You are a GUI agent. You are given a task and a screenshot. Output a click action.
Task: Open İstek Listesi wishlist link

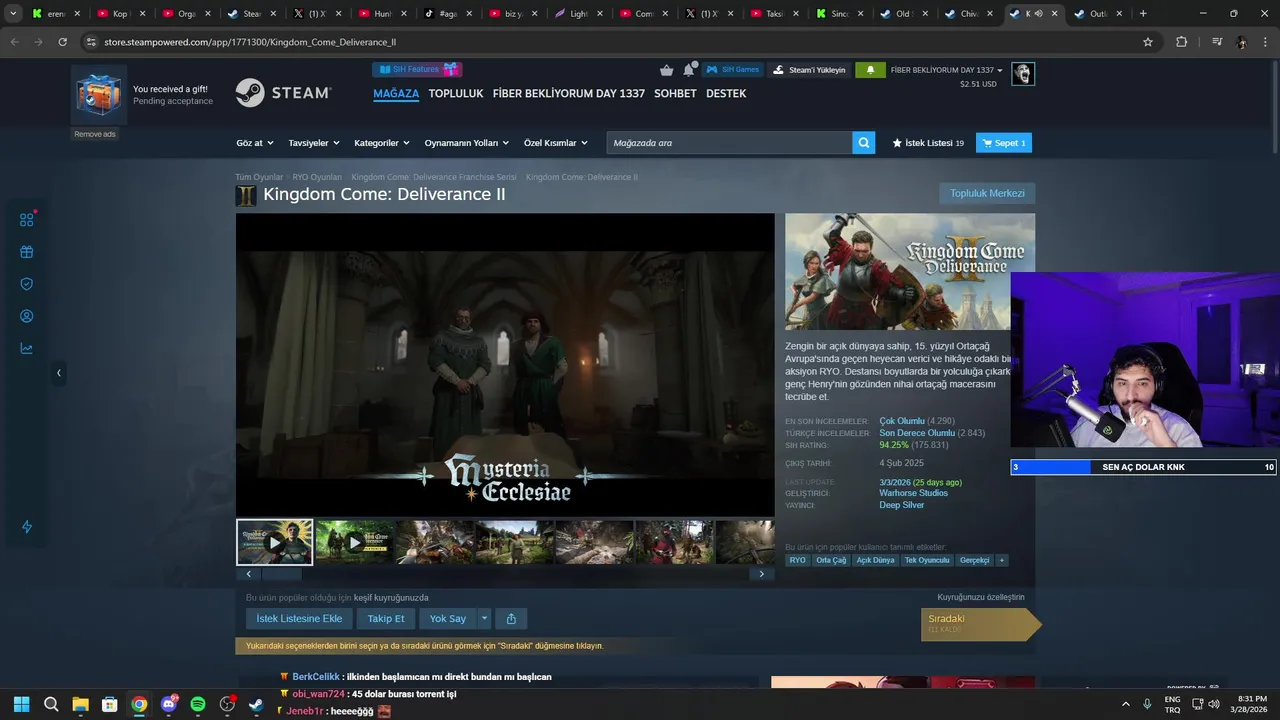tap(928, 143)
